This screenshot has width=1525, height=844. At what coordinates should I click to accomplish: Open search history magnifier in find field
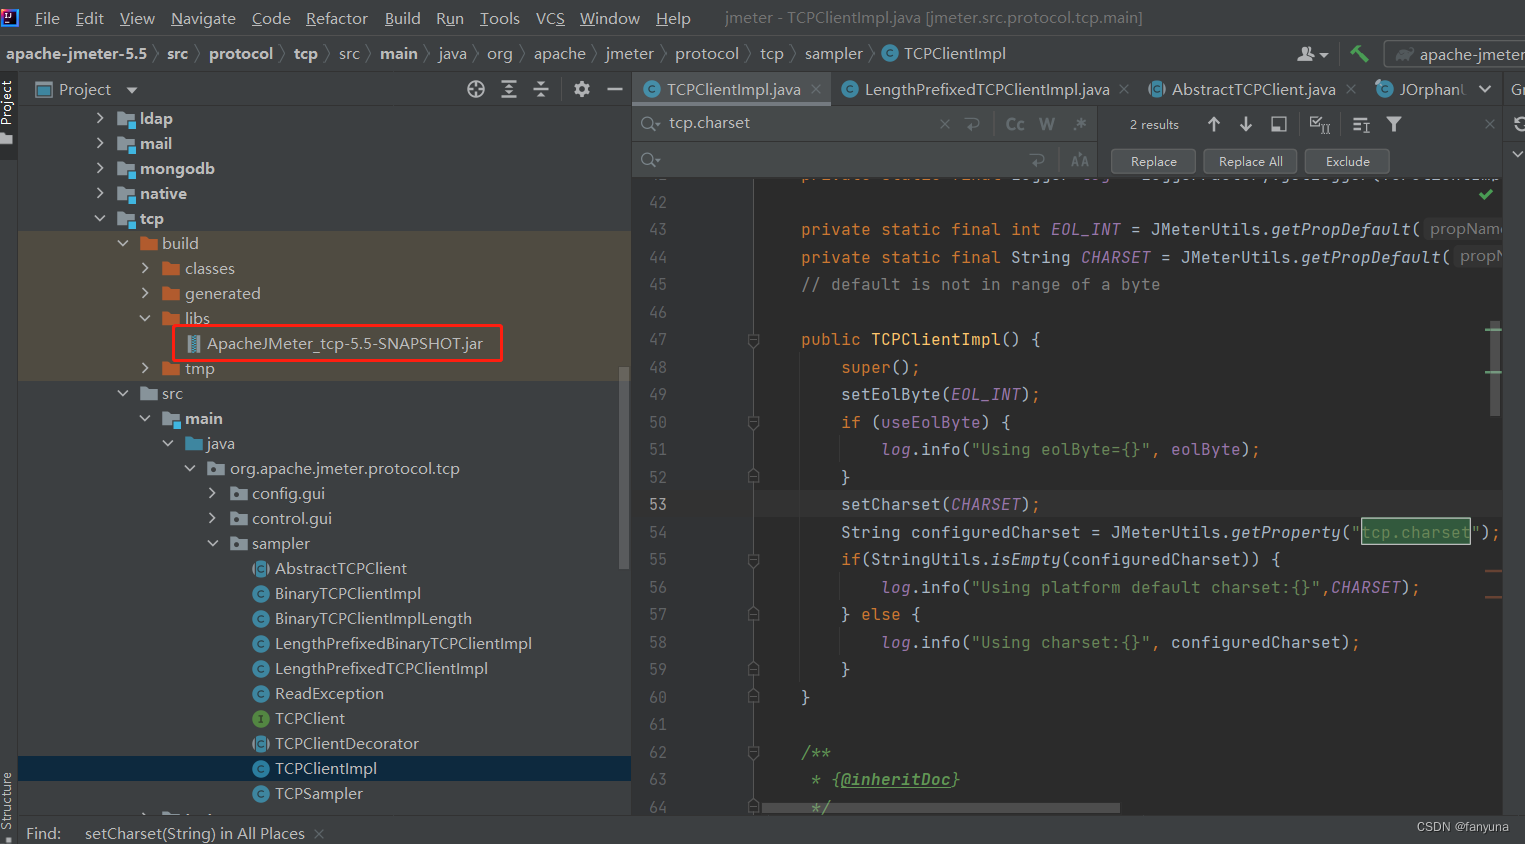(x=651, y=124)
